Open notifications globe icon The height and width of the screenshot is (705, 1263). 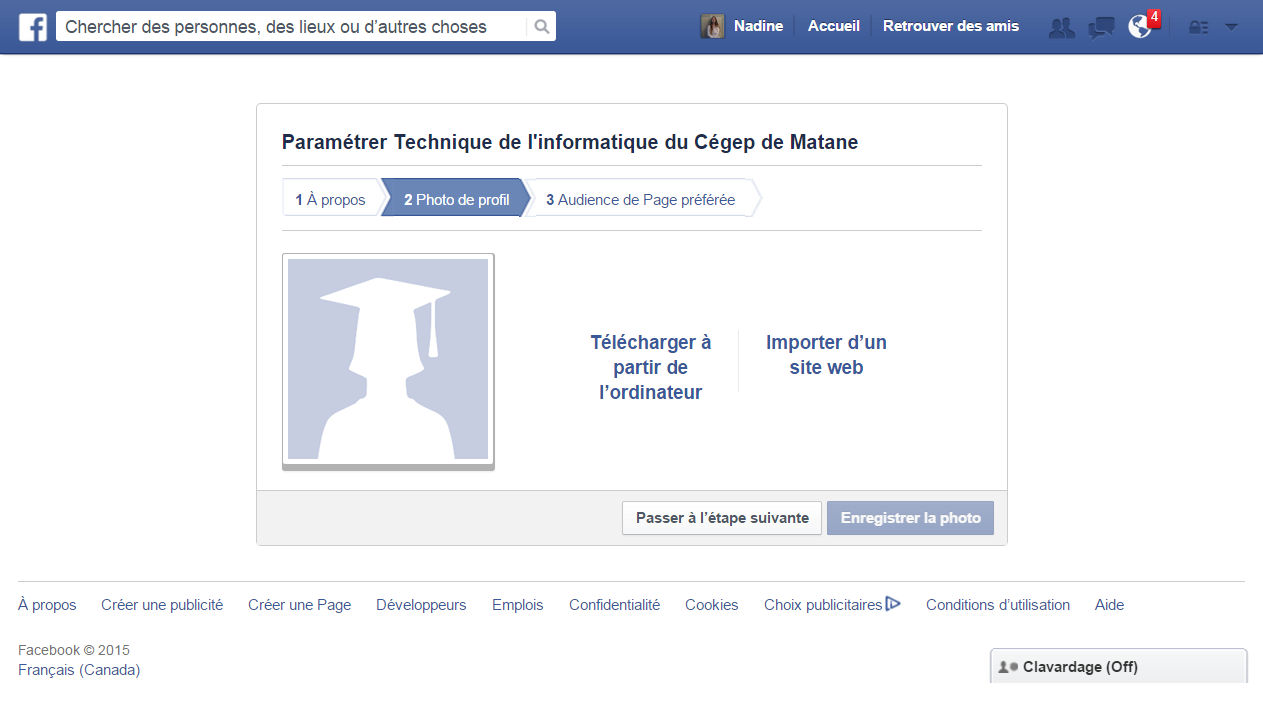click(1140, 27)
